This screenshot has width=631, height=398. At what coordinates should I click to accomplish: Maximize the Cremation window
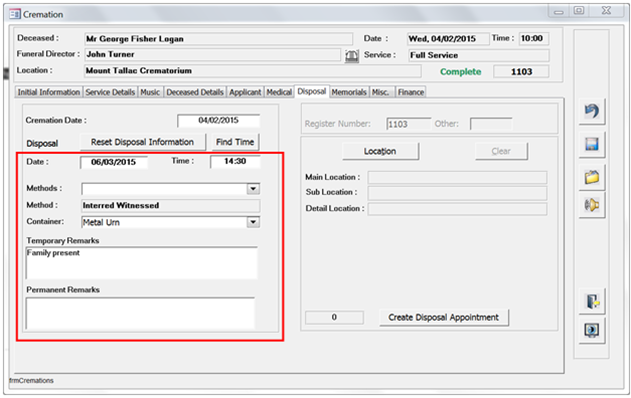tap(579, 11)
